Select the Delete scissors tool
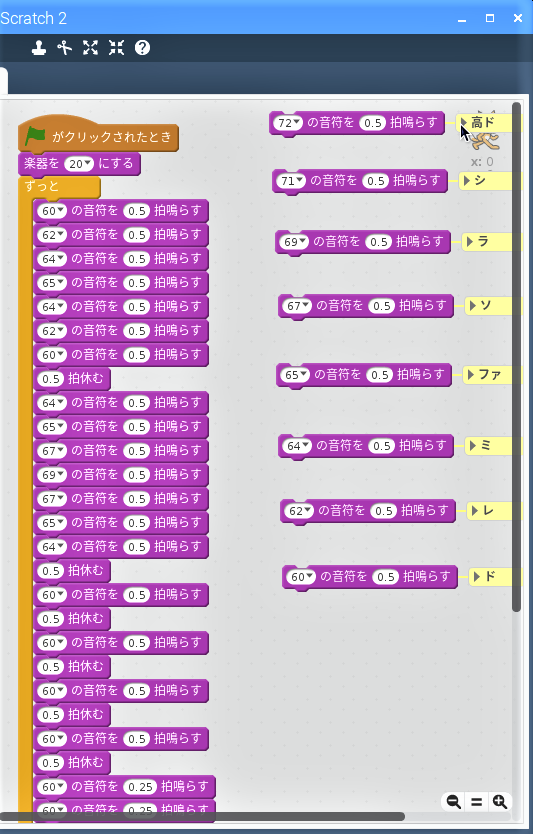The image size is (533, 834). (64, 48)
